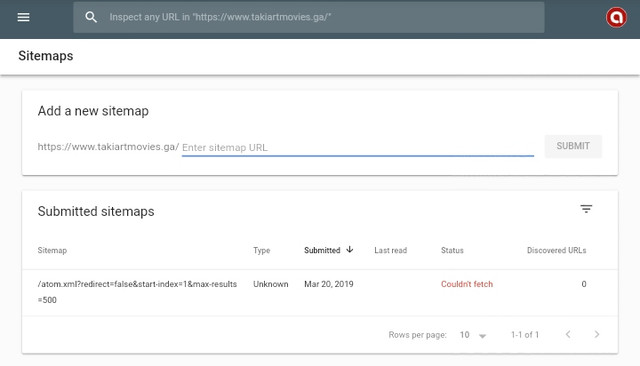Click the Couldn't fetch status
This screenshot has height=366, width=640.
[467, 284]
